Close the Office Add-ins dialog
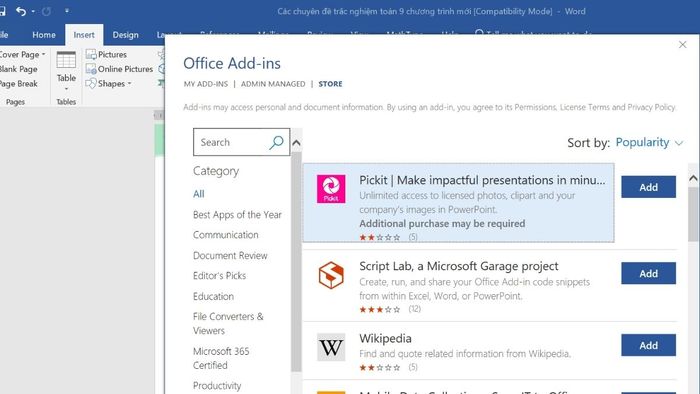 [x=682, y=45]
